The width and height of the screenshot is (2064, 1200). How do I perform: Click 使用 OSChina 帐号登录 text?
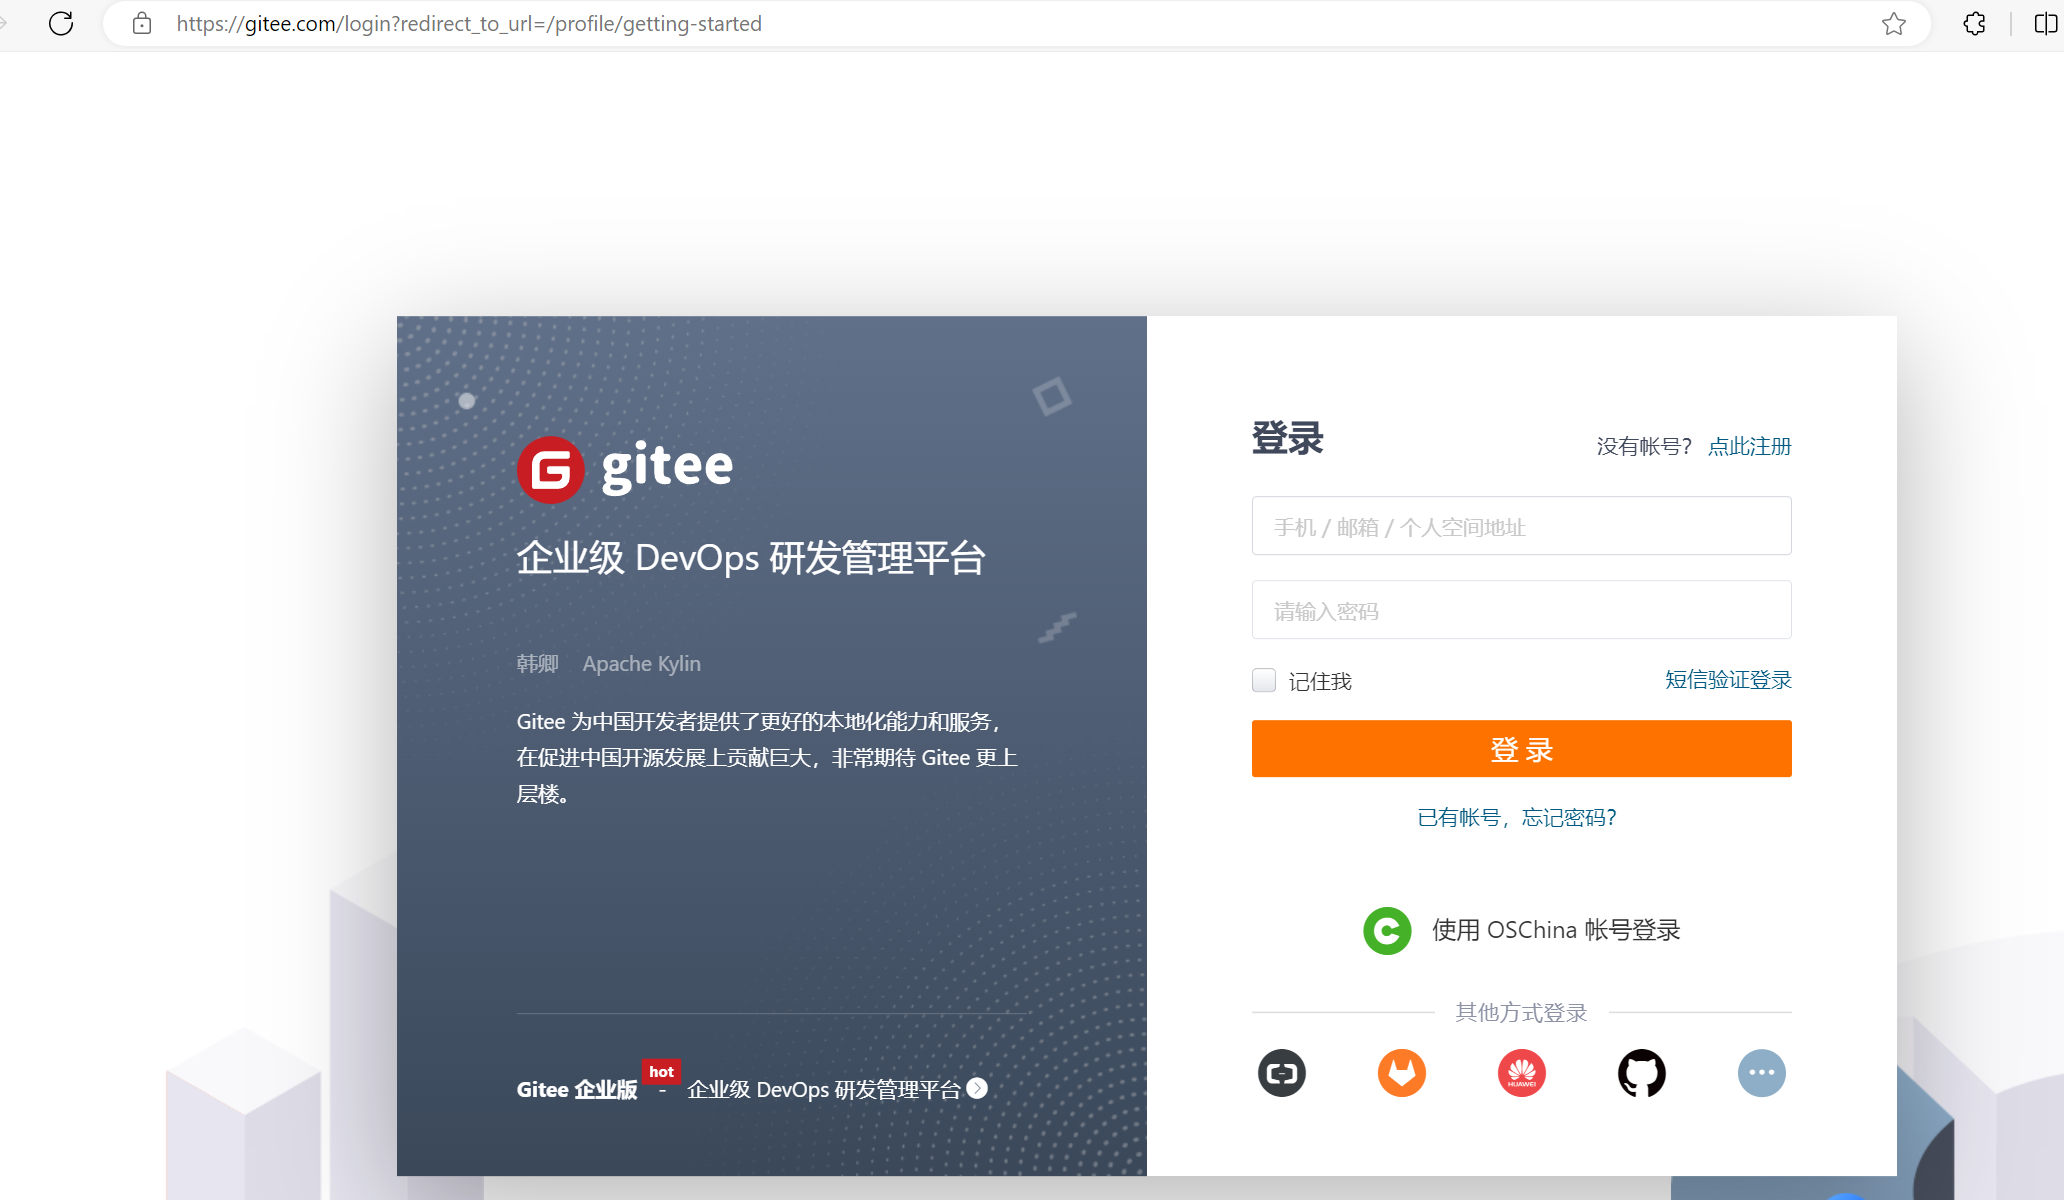click(1556, 930)
